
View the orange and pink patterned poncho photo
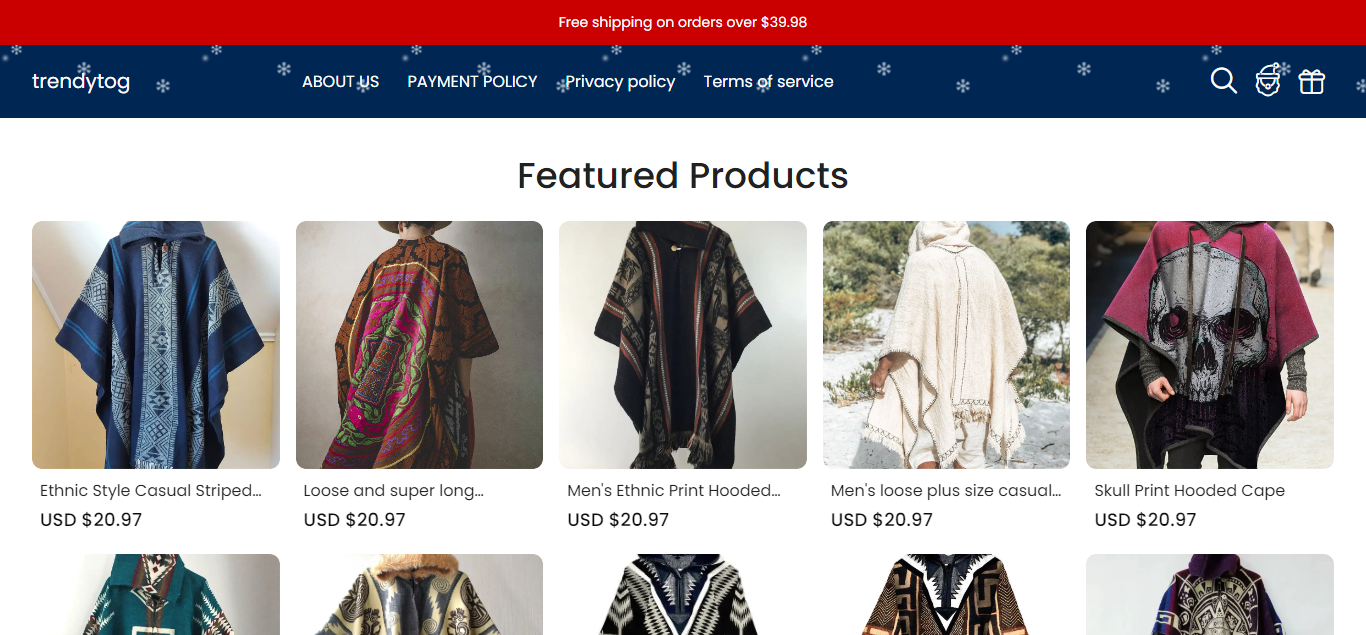[419, 345]
